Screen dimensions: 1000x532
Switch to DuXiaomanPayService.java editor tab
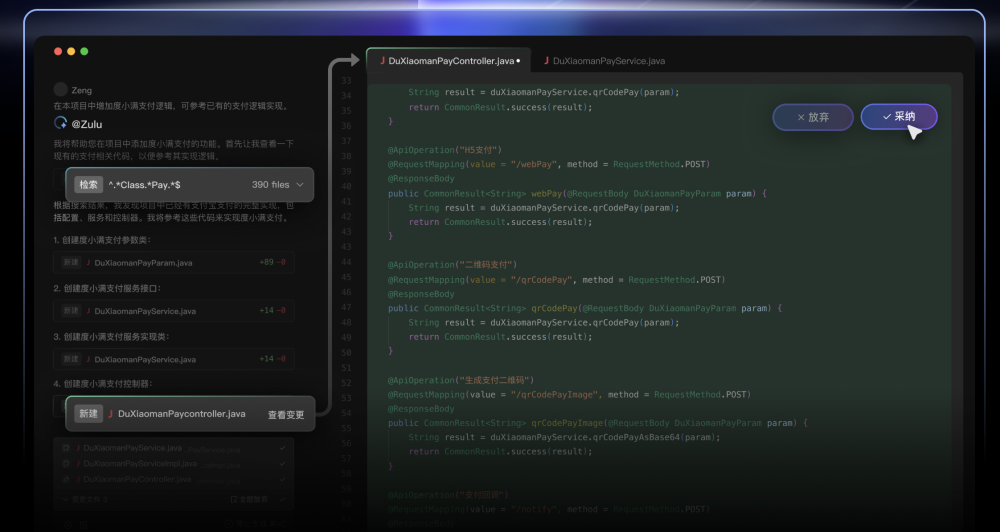tap(603, 61)
